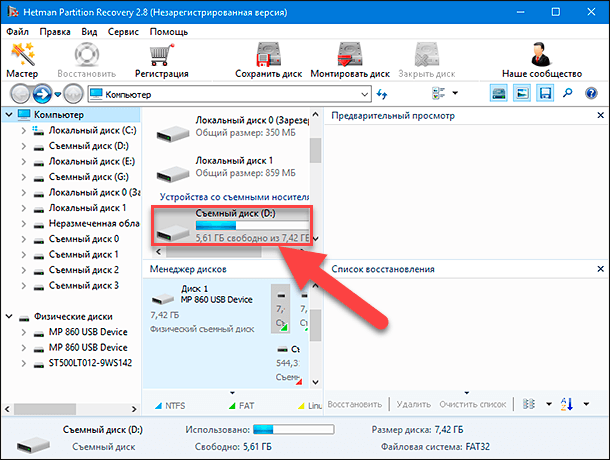Open the recovery list grouping dropdown arrow
This screenshot has height=460, width=610.
[549, 404]
